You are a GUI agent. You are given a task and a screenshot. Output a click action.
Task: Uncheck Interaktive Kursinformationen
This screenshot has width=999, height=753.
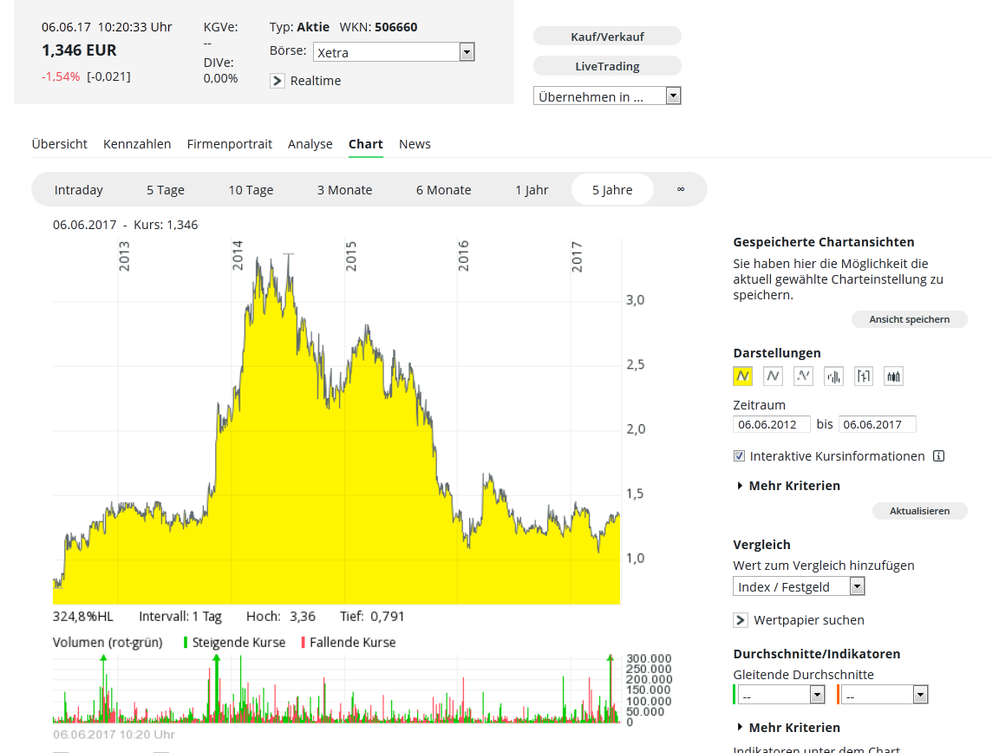[x=738, y=455]
